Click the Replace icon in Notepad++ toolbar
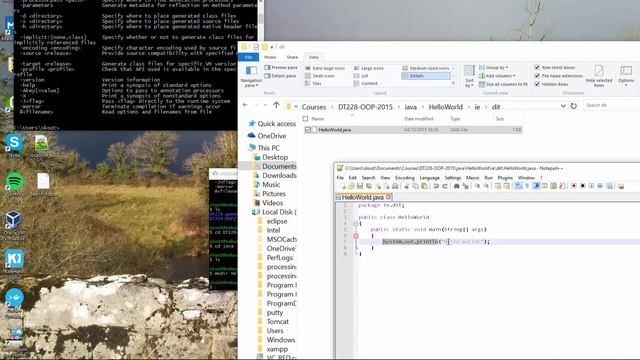The height and width of the screenshot is (360, 640). coord(466,186)
